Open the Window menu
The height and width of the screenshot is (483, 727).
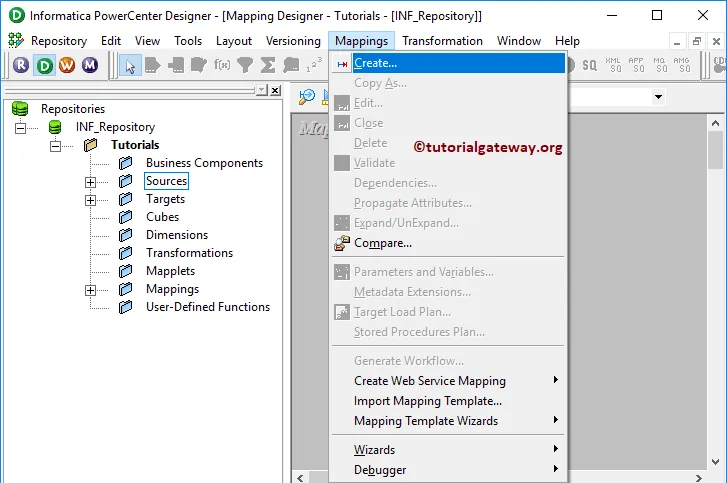point(519,41)
